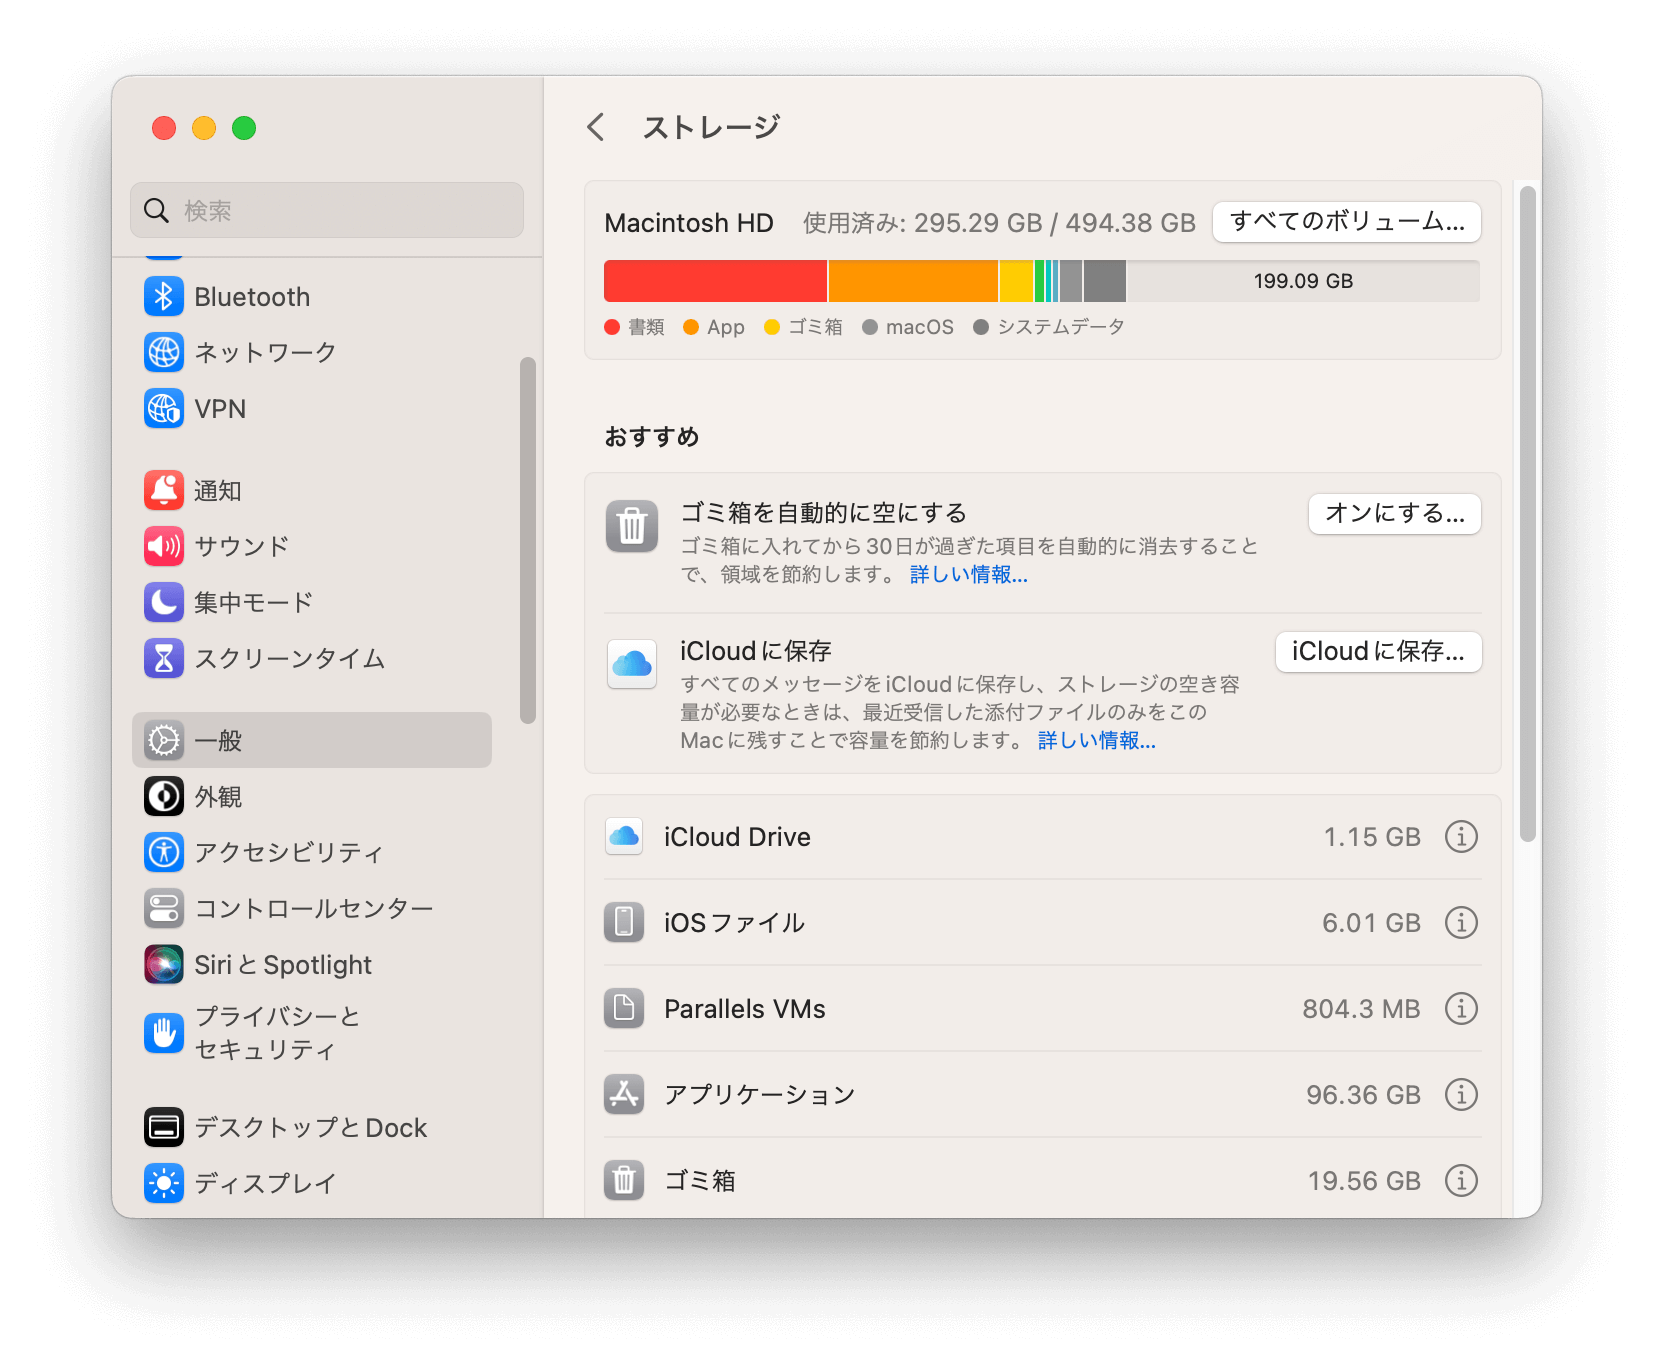1654x1366 pixels.
Task: Click the yellow ゴミ箱 storage bar segment
Action: (1017, 281)
